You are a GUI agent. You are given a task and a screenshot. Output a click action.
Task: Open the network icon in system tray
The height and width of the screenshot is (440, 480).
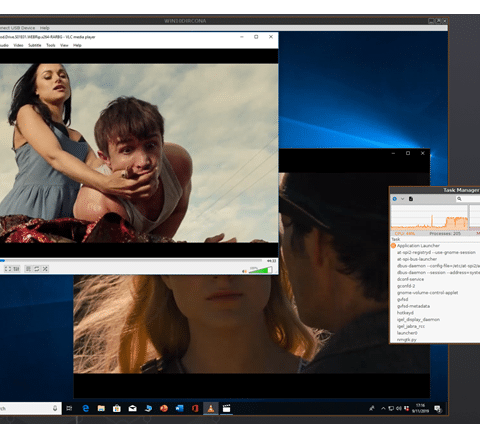[391, 408]
